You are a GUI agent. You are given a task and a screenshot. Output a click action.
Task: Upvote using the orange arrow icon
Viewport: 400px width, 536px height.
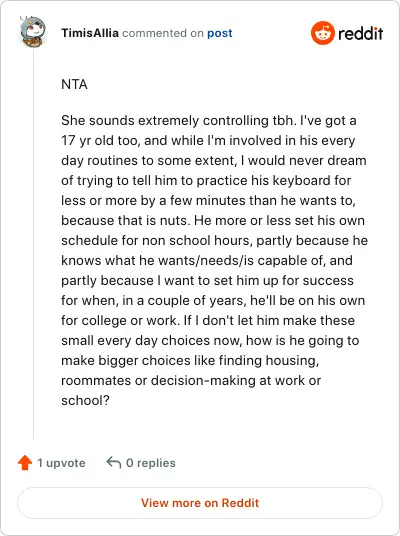25,463
